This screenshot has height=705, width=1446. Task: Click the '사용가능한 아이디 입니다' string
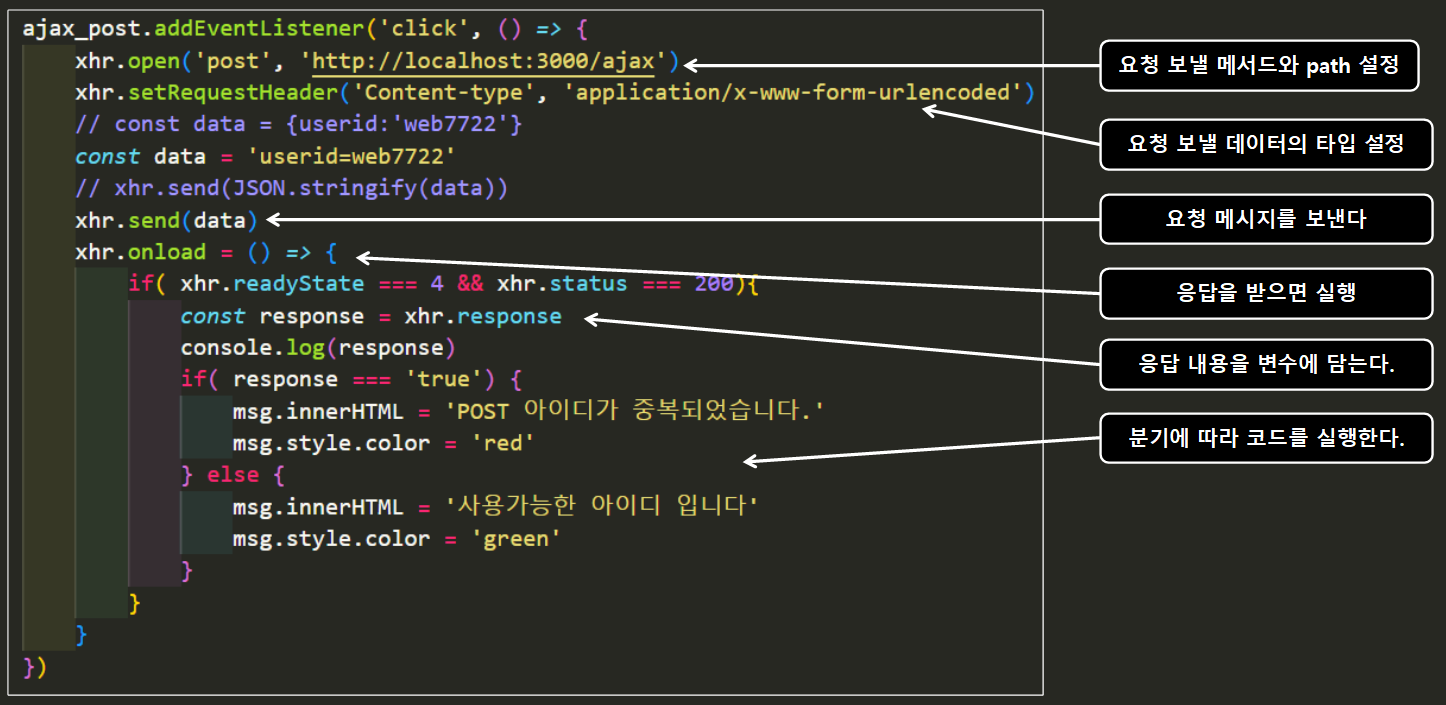click(x=602, y=507)
